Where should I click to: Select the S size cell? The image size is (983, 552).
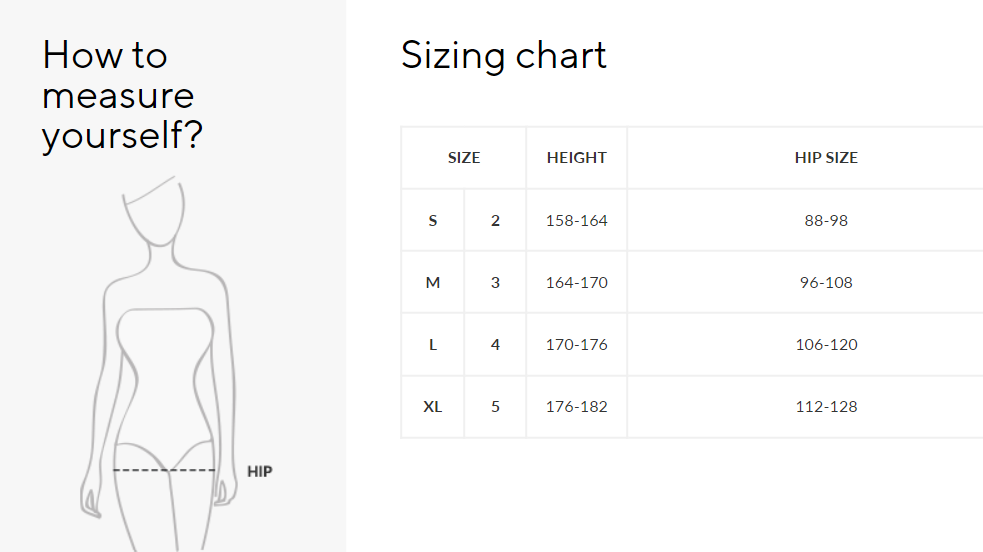point(432,220)
